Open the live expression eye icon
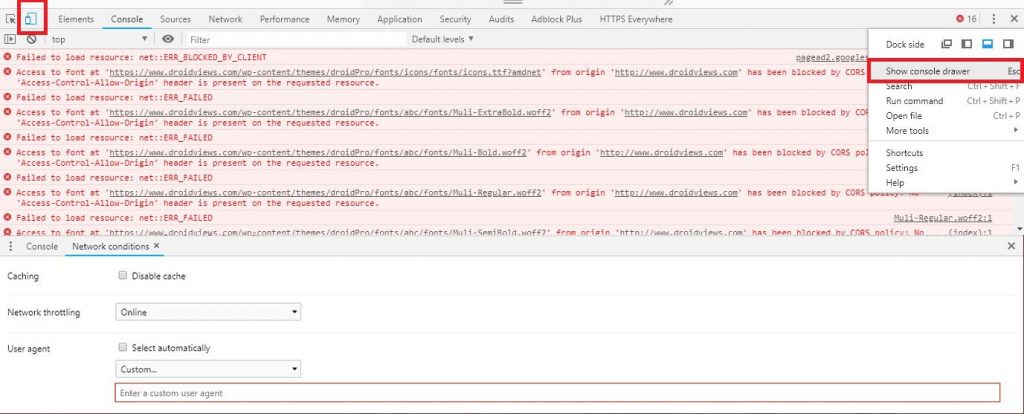This screenshot has width=1024, height=414. (x=168, y=39)
